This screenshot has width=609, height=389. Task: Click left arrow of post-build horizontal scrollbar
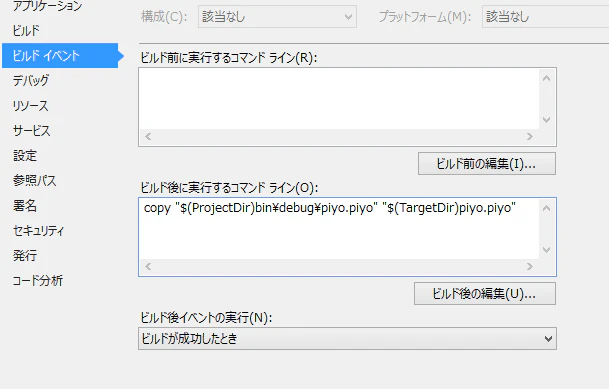click(x=148, y=267)
